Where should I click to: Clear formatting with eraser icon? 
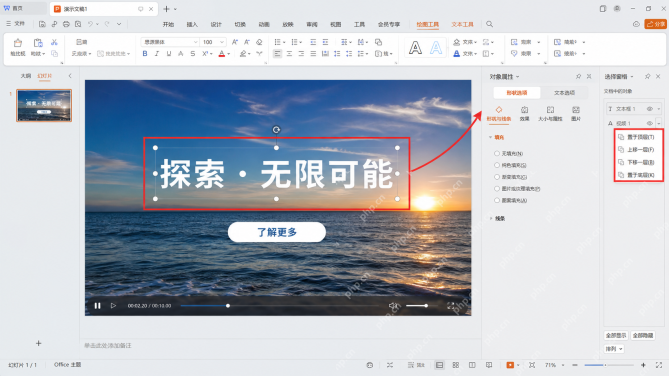pyautogui.click(x=259, y=42)
